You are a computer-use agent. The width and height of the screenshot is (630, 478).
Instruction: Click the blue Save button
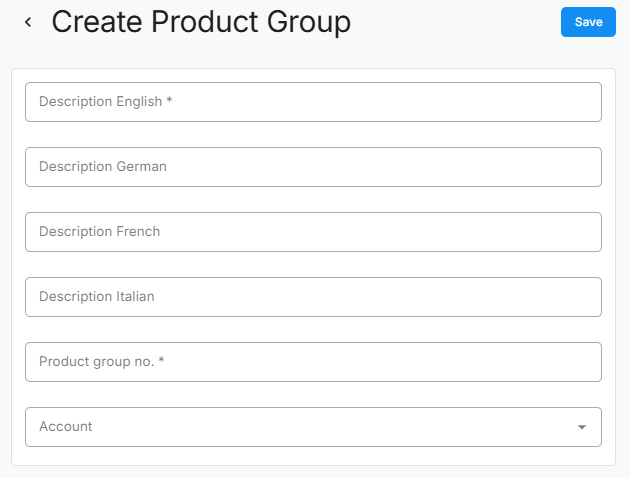(x=588, y=22)
